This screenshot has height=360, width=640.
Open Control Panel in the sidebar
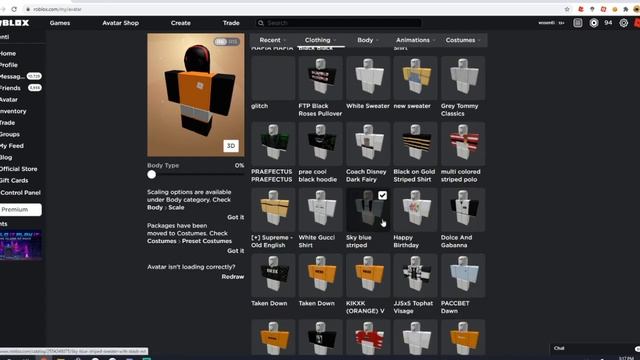20,193
